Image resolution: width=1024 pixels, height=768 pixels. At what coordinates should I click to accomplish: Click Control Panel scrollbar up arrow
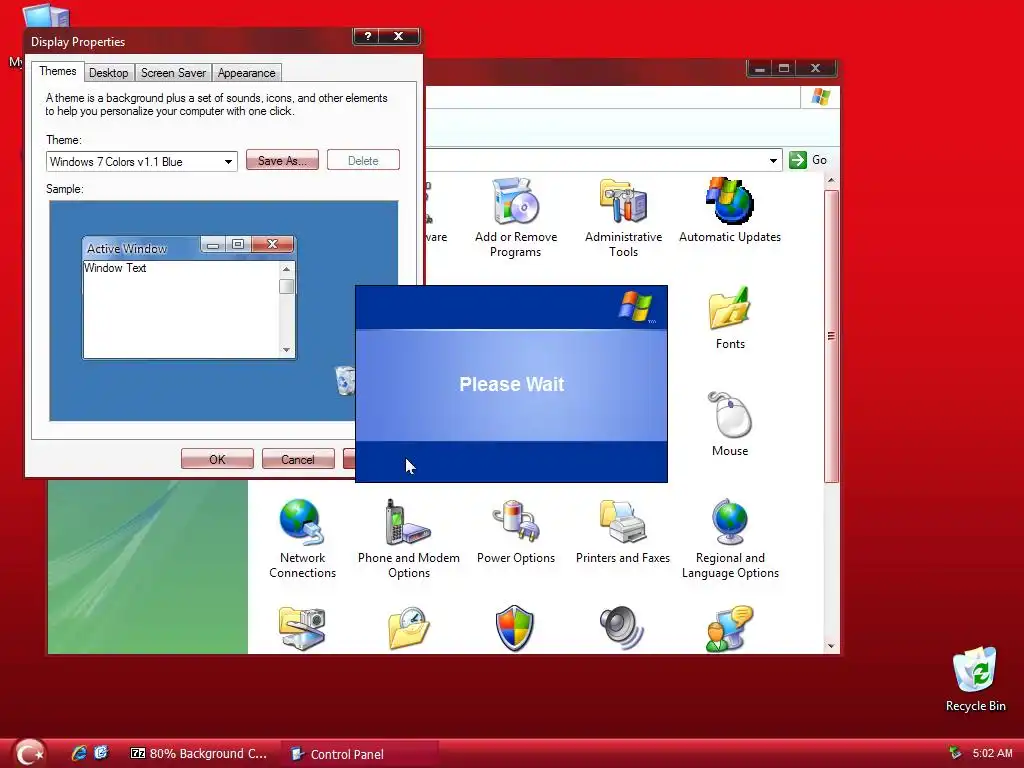pyautogui.click(x=831, y=181)
